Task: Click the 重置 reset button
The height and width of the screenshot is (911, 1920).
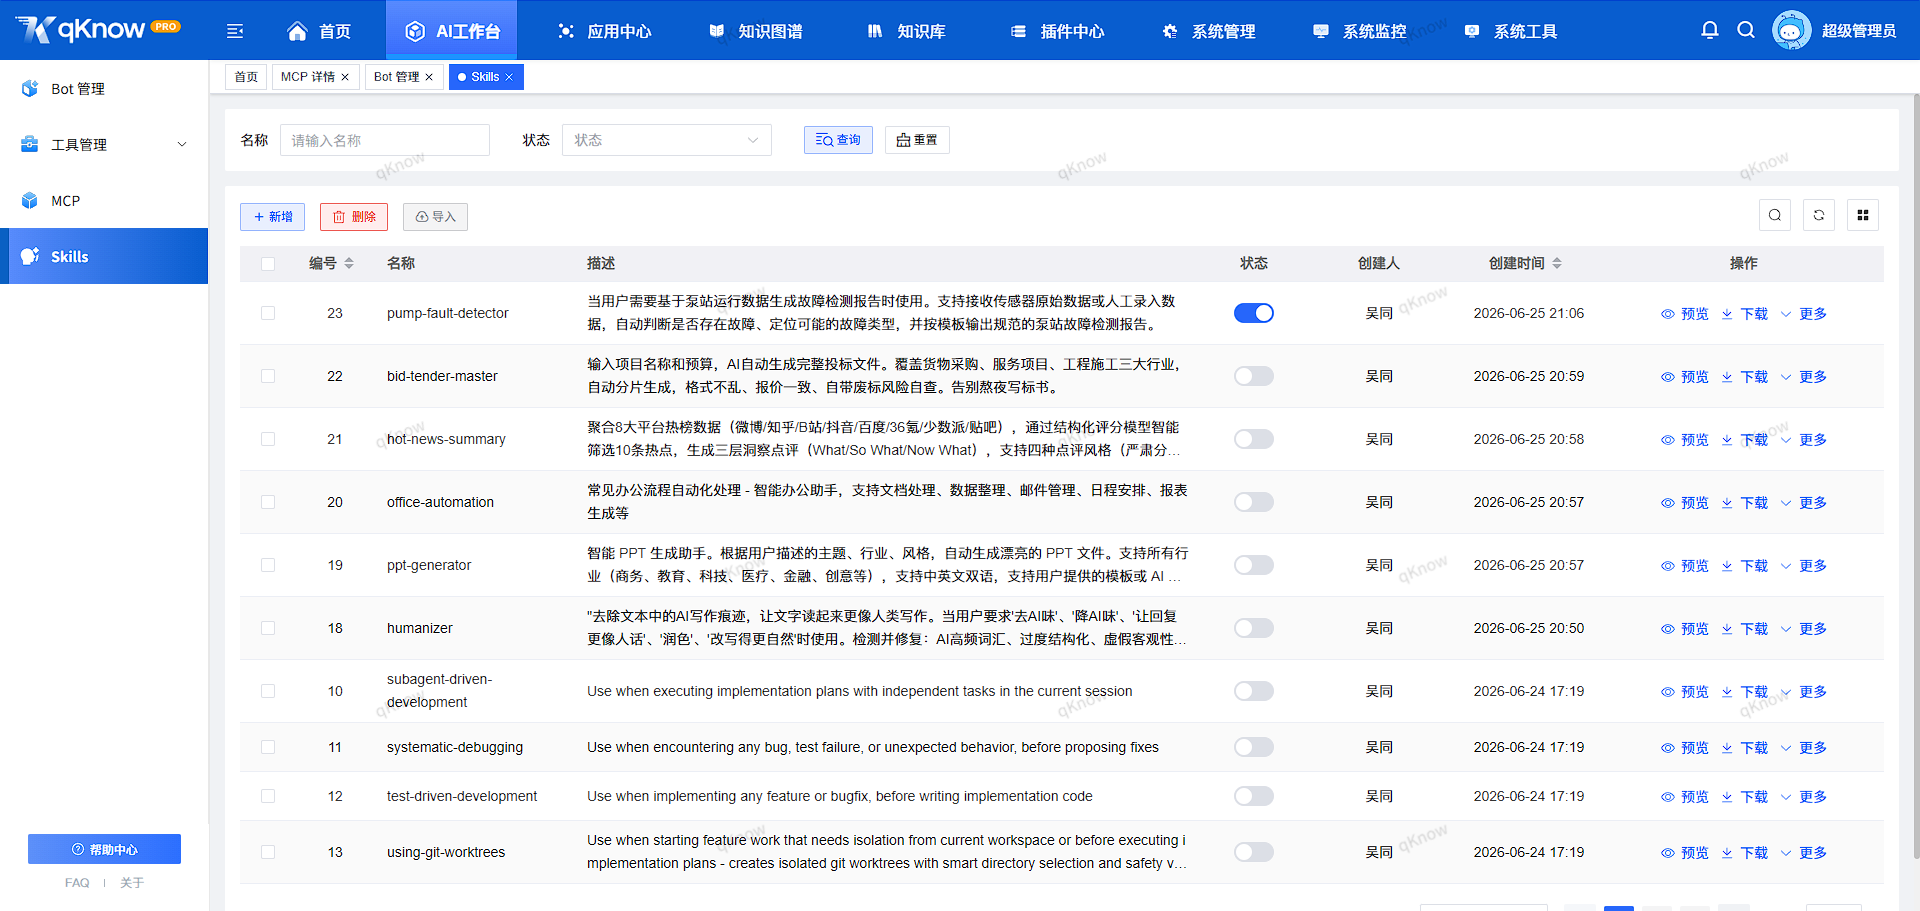Action: pyautogui.click(x=917, y=140)
